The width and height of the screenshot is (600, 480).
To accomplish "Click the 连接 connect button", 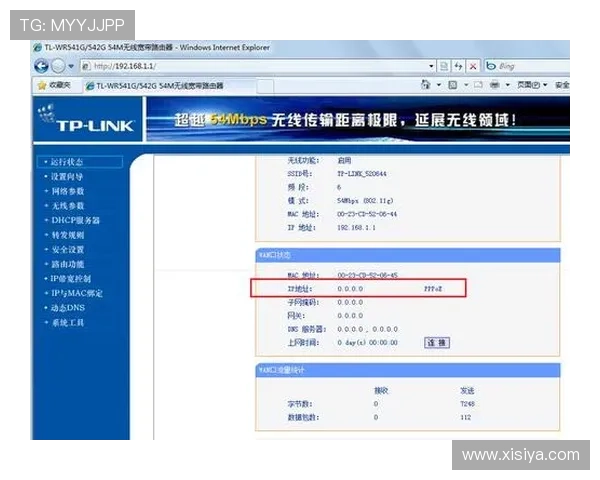I will pyautogui.click(x=437, y=343).
